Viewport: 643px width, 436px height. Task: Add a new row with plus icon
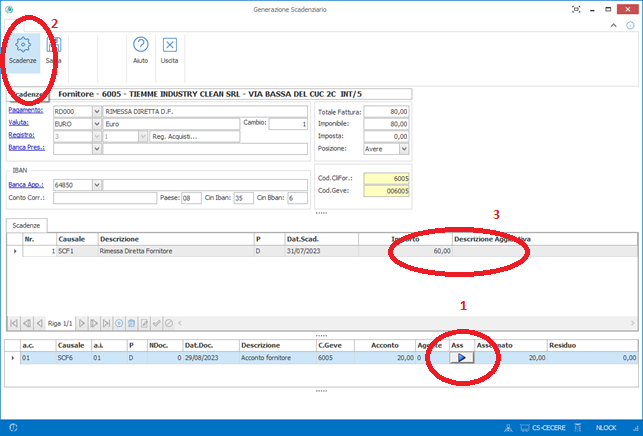(119, 323)
